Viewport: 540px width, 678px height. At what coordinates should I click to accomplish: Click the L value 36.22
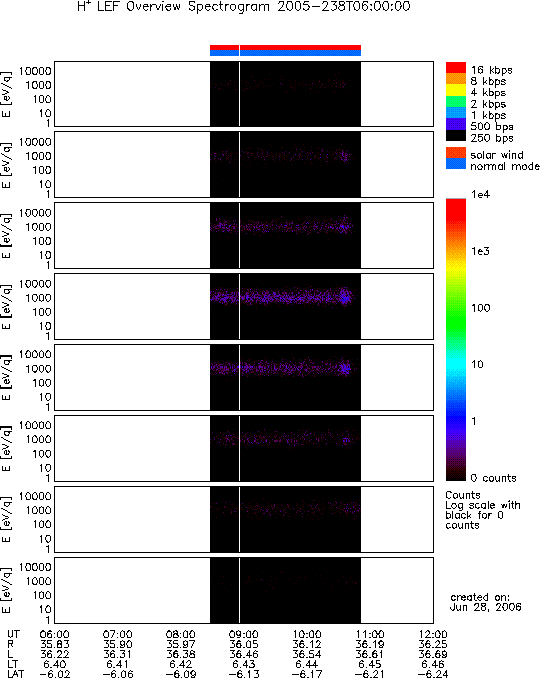pos(54,654)
